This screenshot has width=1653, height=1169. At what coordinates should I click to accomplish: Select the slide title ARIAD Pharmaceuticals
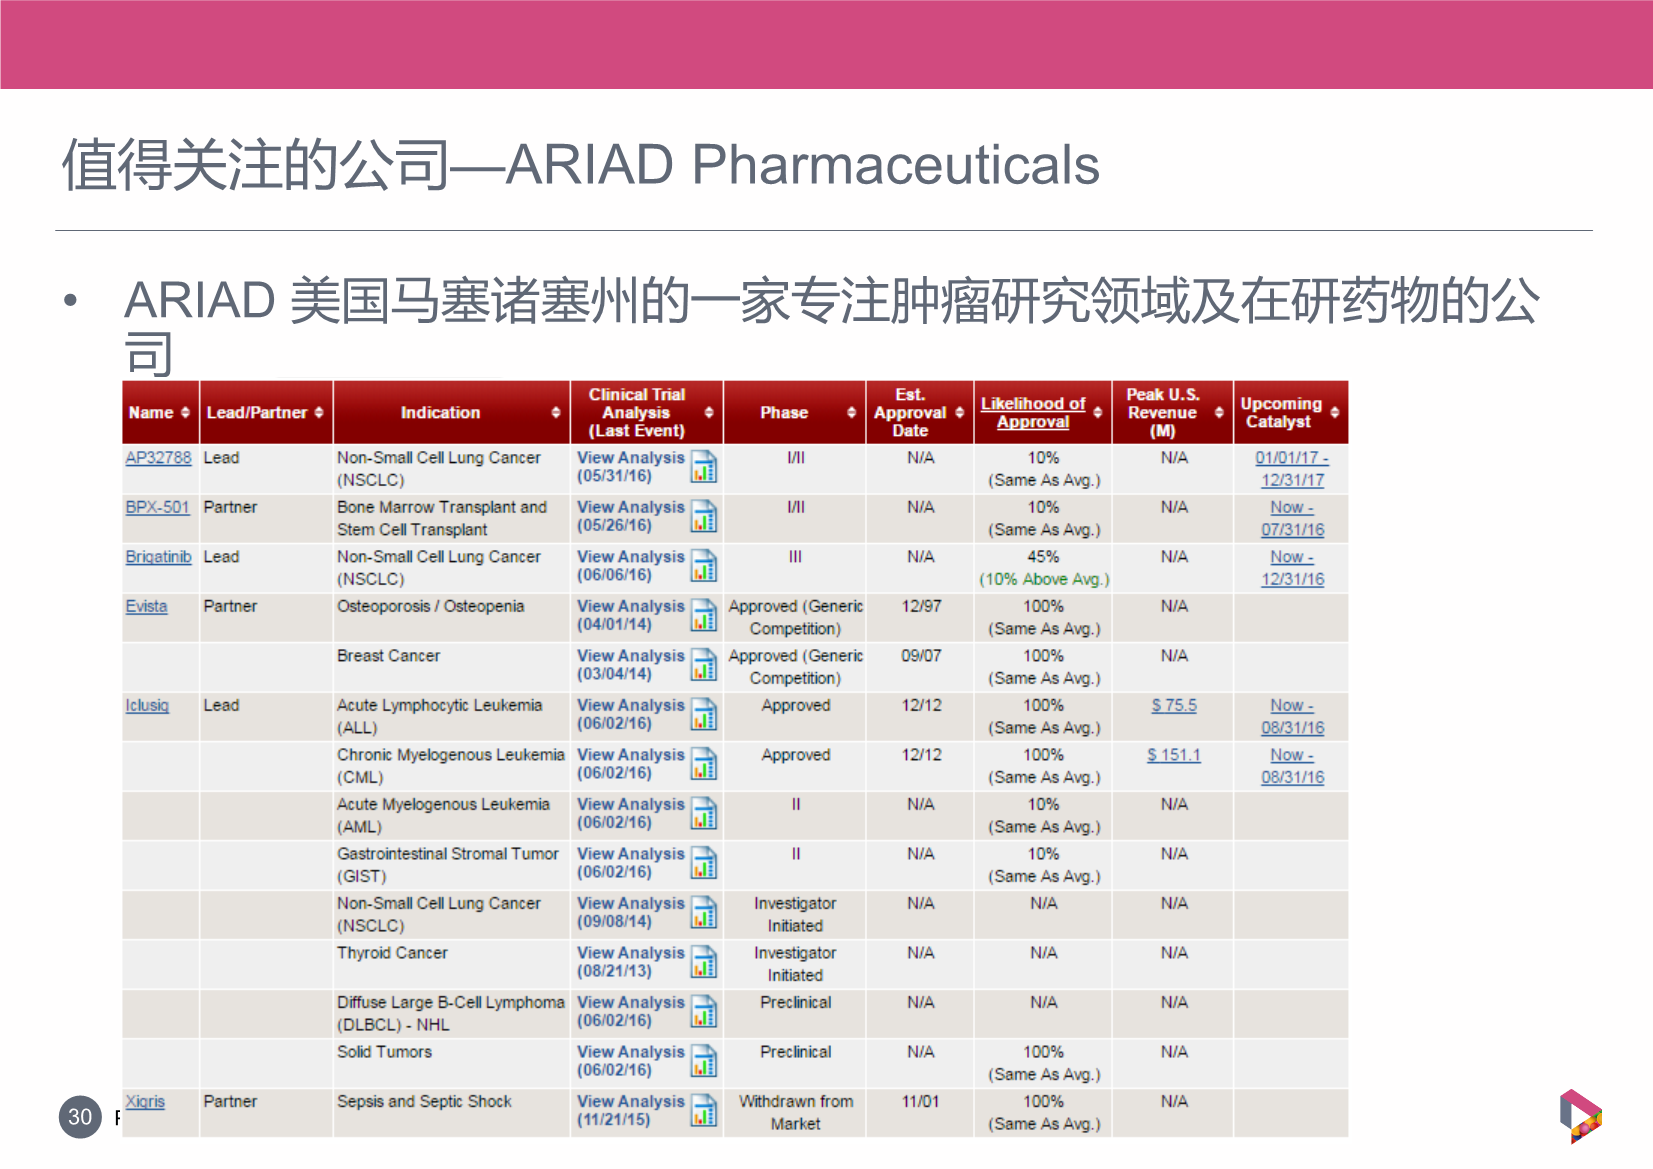[x=580, y=165]
